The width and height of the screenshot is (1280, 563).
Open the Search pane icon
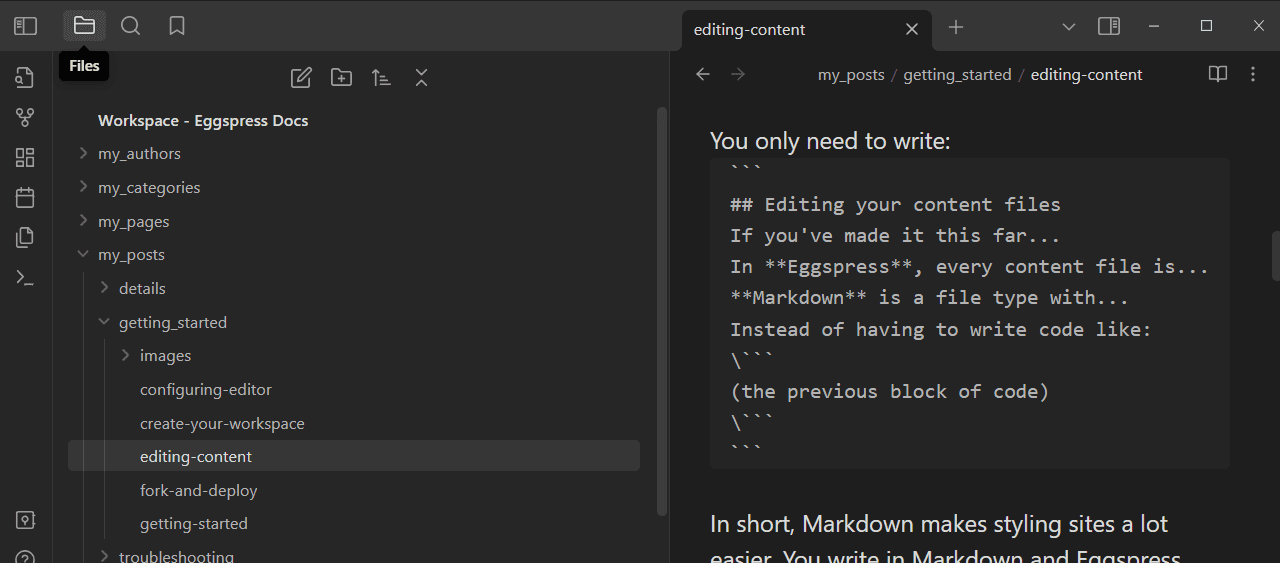tap(131, 26)
